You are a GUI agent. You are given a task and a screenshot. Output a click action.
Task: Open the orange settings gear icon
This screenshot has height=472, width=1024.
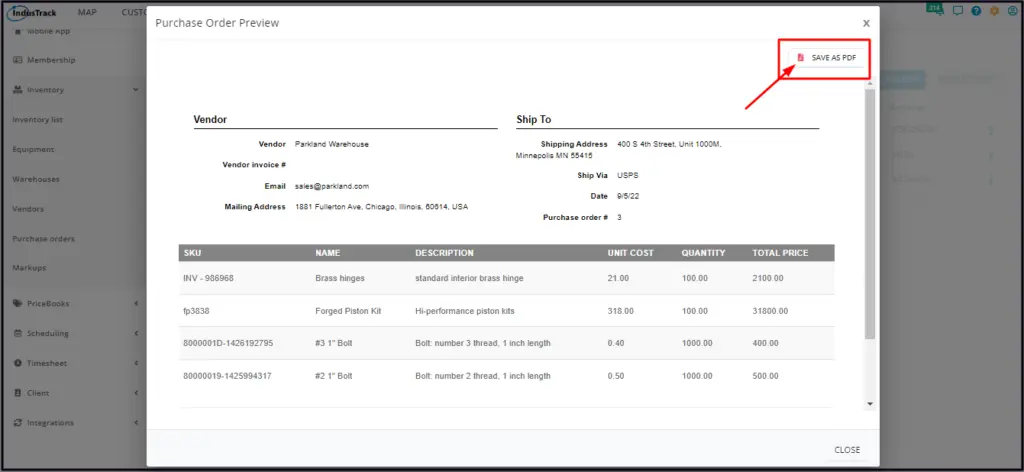pos(995,10)
